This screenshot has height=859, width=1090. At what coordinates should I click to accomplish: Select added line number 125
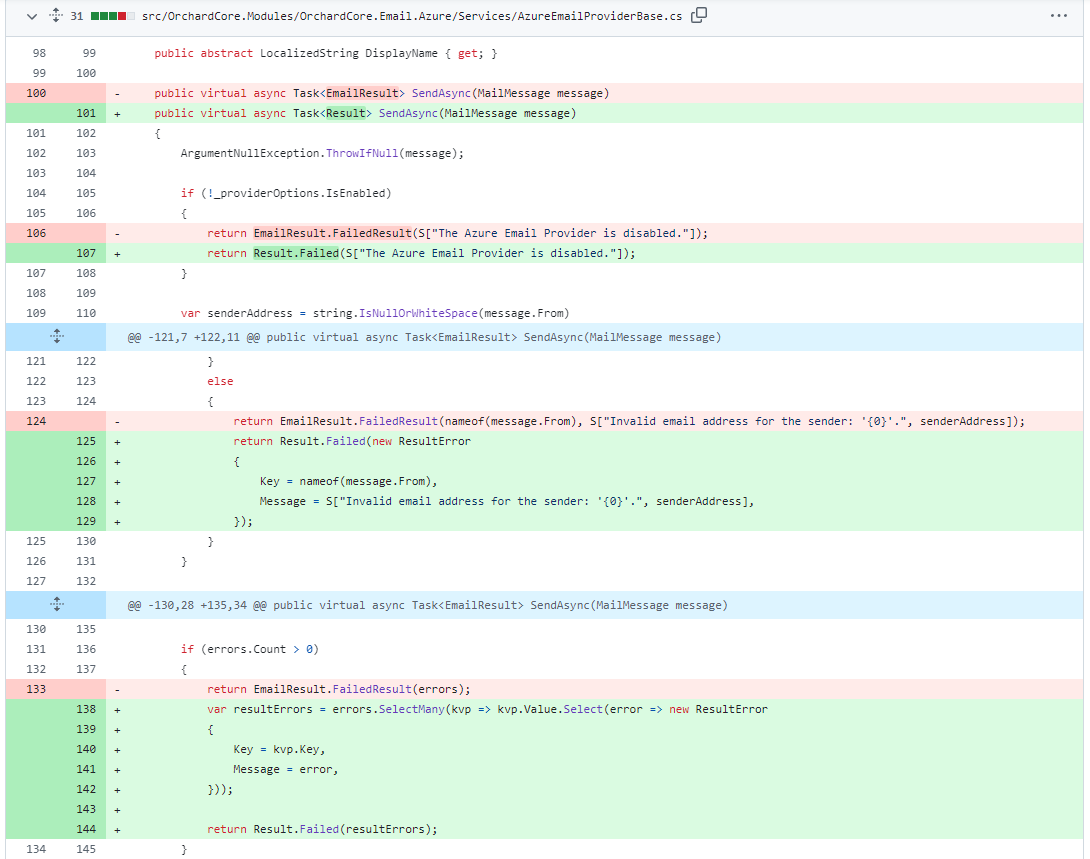click(x=86, y=441)
